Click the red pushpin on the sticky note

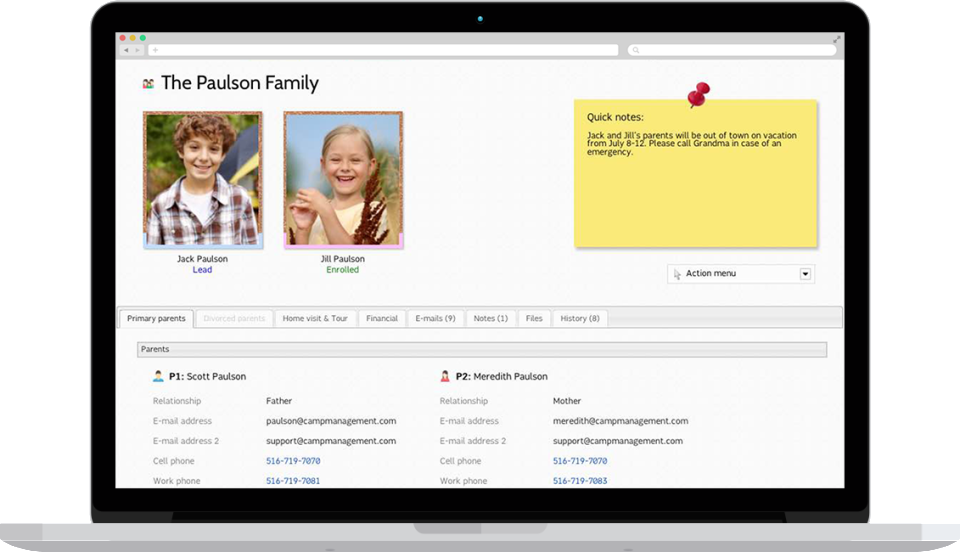[x=698, y=95]
